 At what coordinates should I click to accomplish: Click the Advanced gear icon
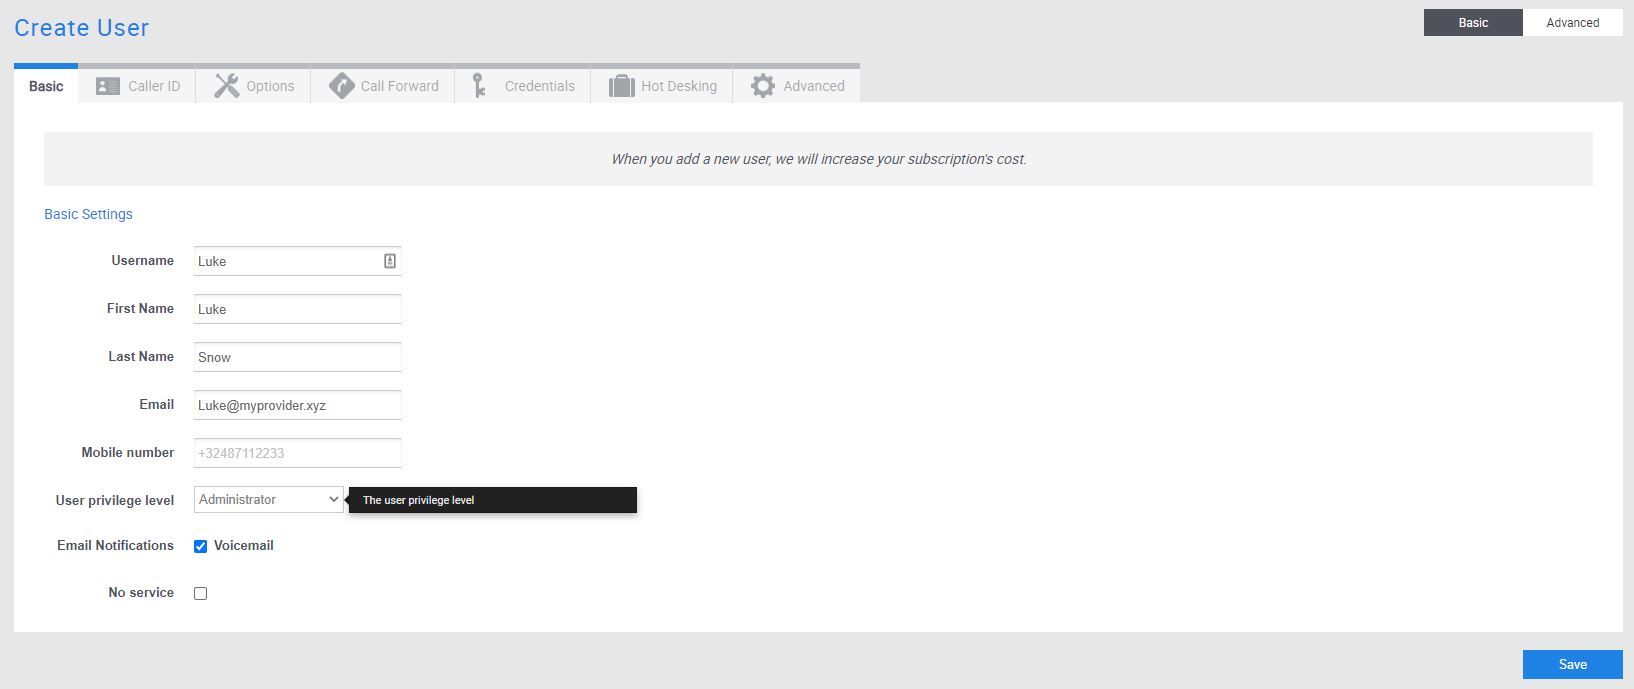pyautogui.click(x=763, y=86)
